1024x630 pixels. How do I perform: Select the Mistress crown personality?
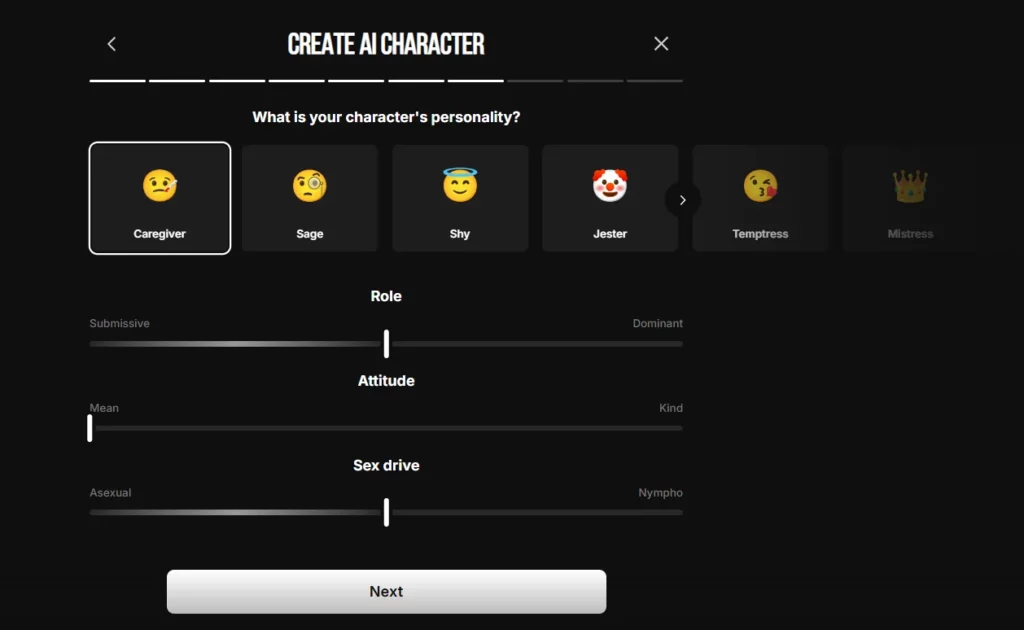point(910,197)
